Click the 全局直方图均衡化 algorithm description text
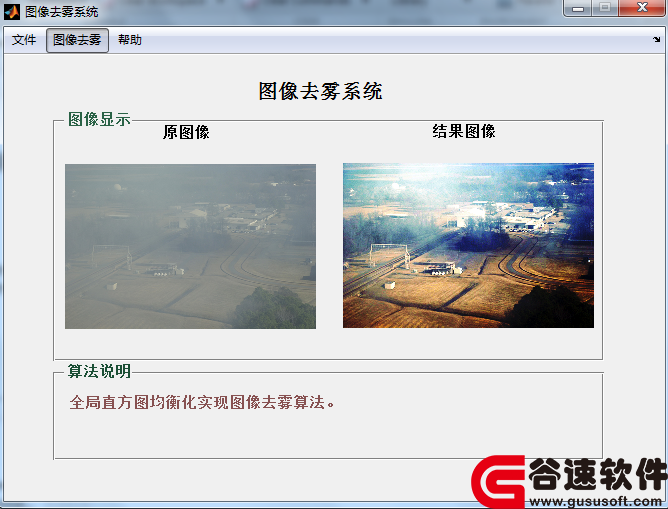The height and width of the screenshot is (509, 668). click(x=202, y=402)
